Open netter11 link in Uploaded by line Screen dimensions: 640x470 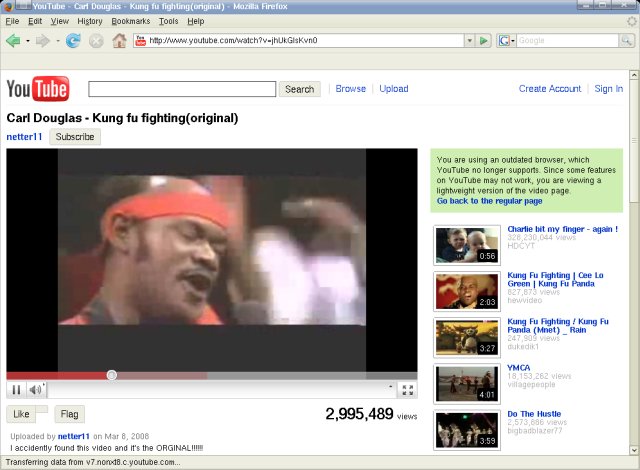point(73,436)
